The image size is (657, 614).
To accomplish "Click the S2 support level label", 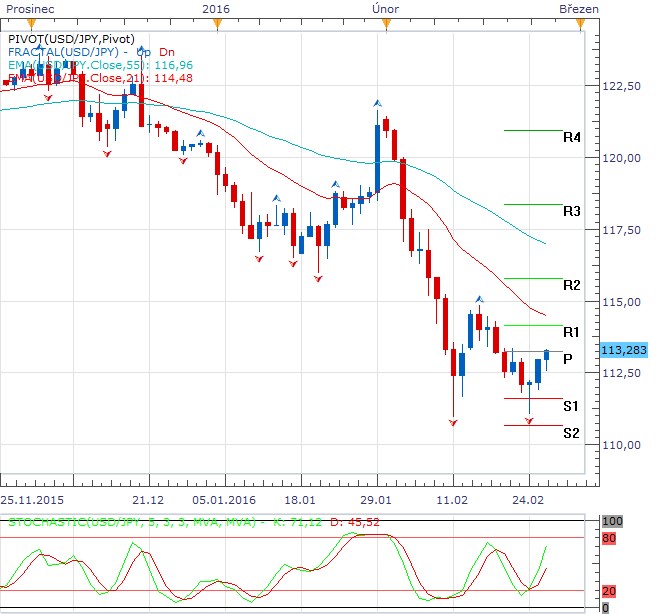I will pos(571,433).
